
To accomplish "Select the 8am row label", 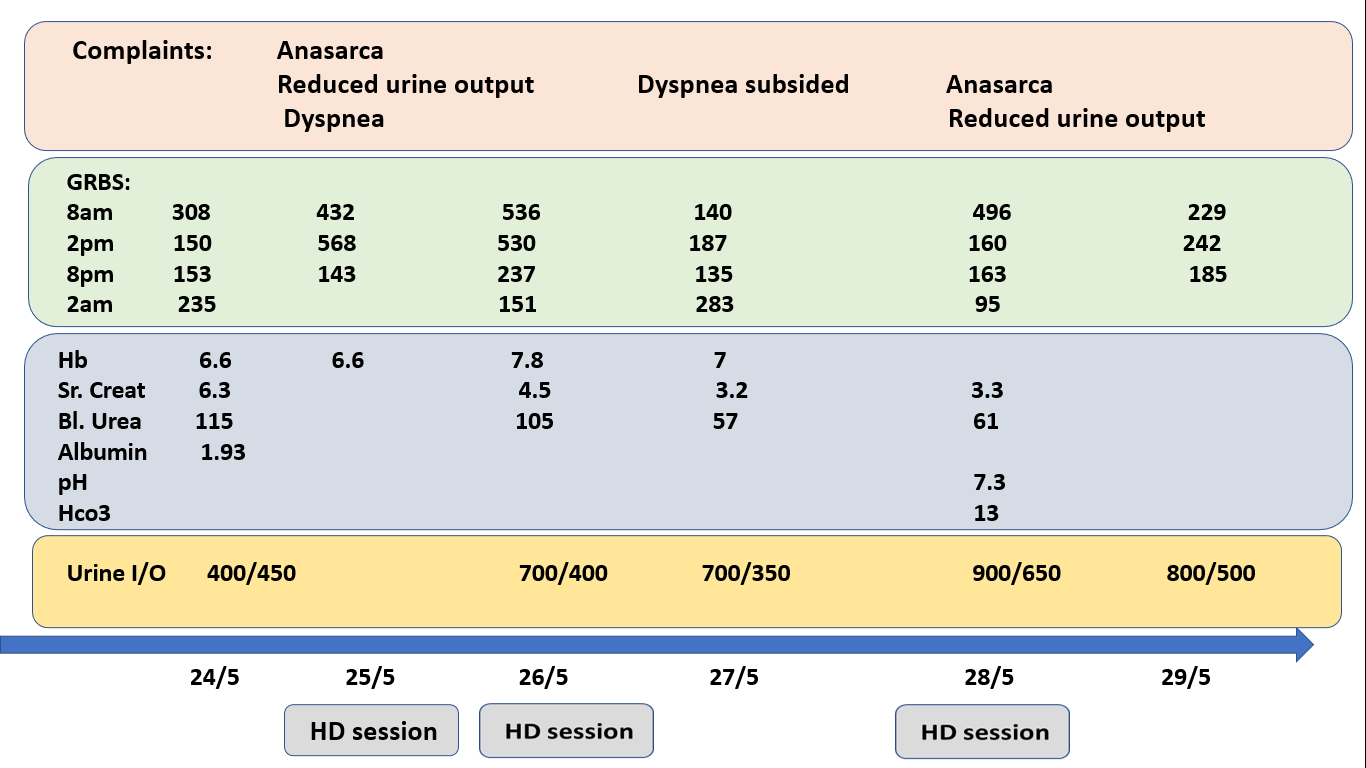I will pos(90,213).
